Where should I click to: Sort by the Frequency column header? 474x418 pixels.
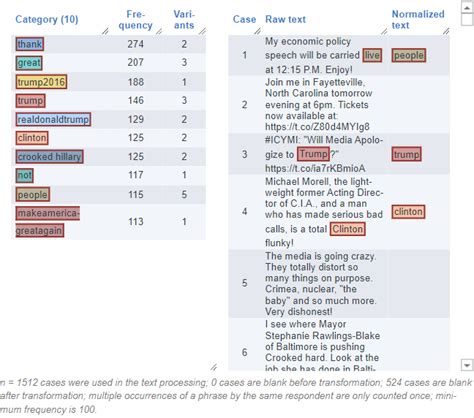click(135, 20)
